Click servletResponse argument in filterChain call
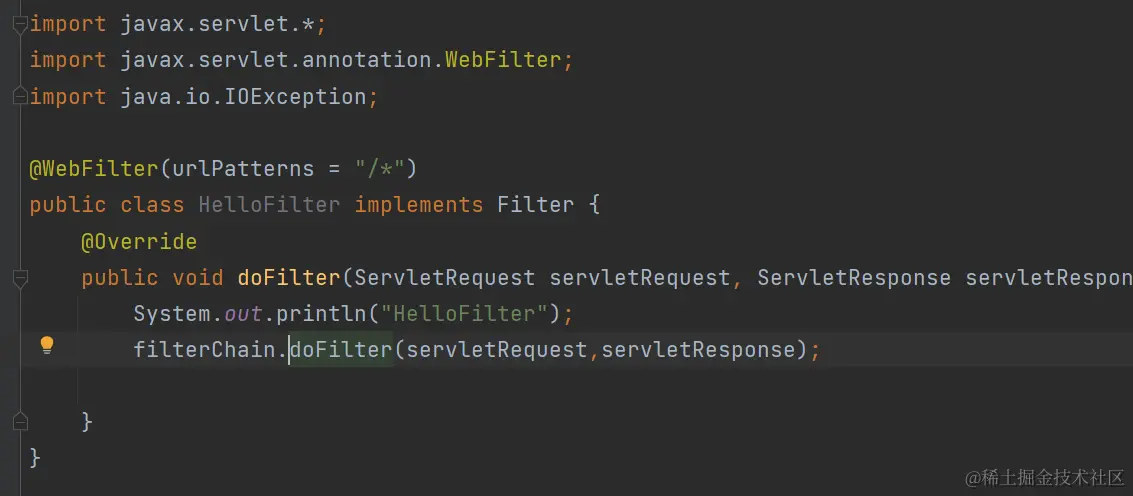Screen dimensions: 1133x496 pos(698,350)
